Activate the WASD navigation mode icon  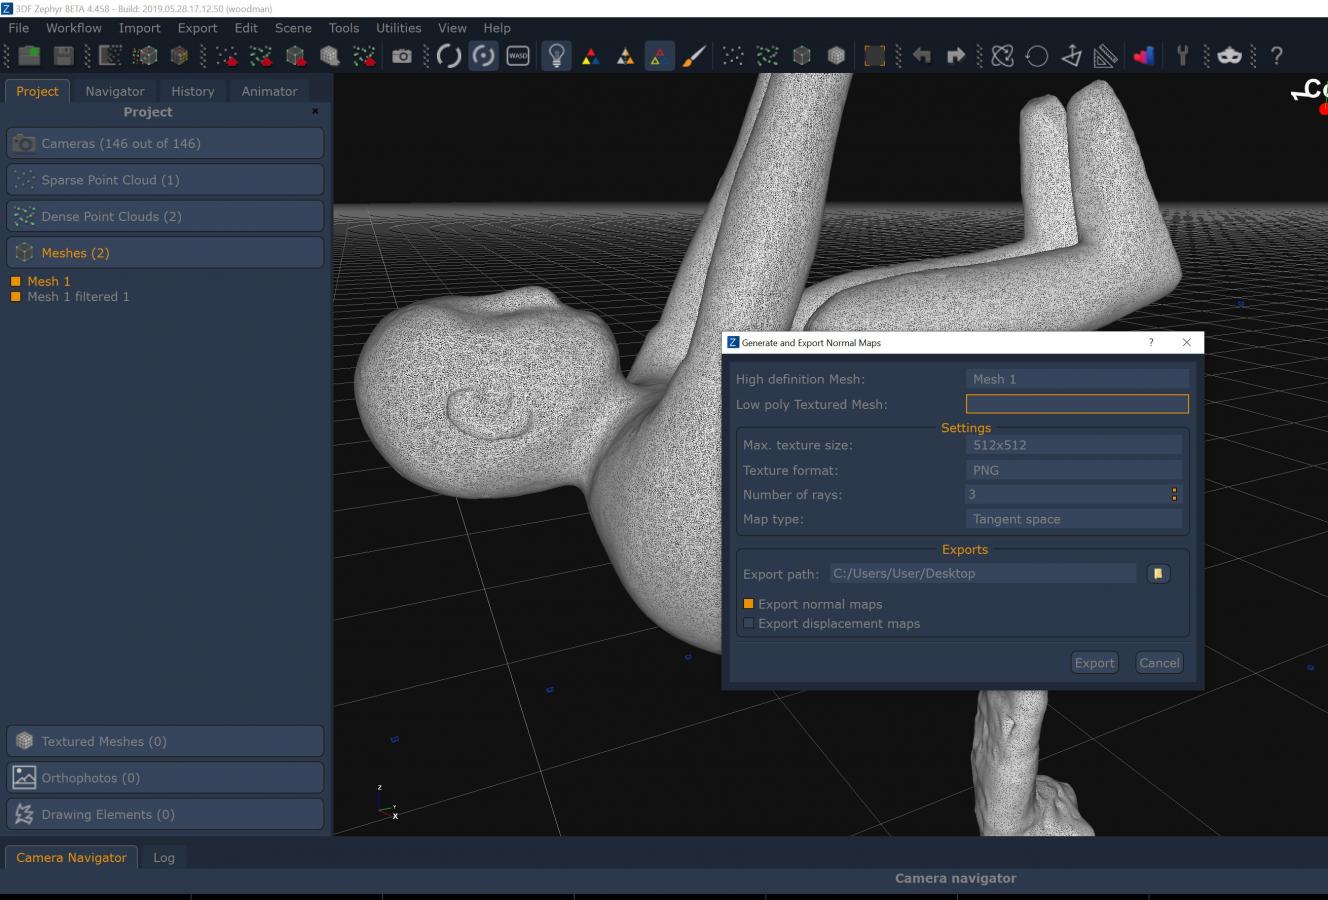pyautogui.click(x=518, y=56)
